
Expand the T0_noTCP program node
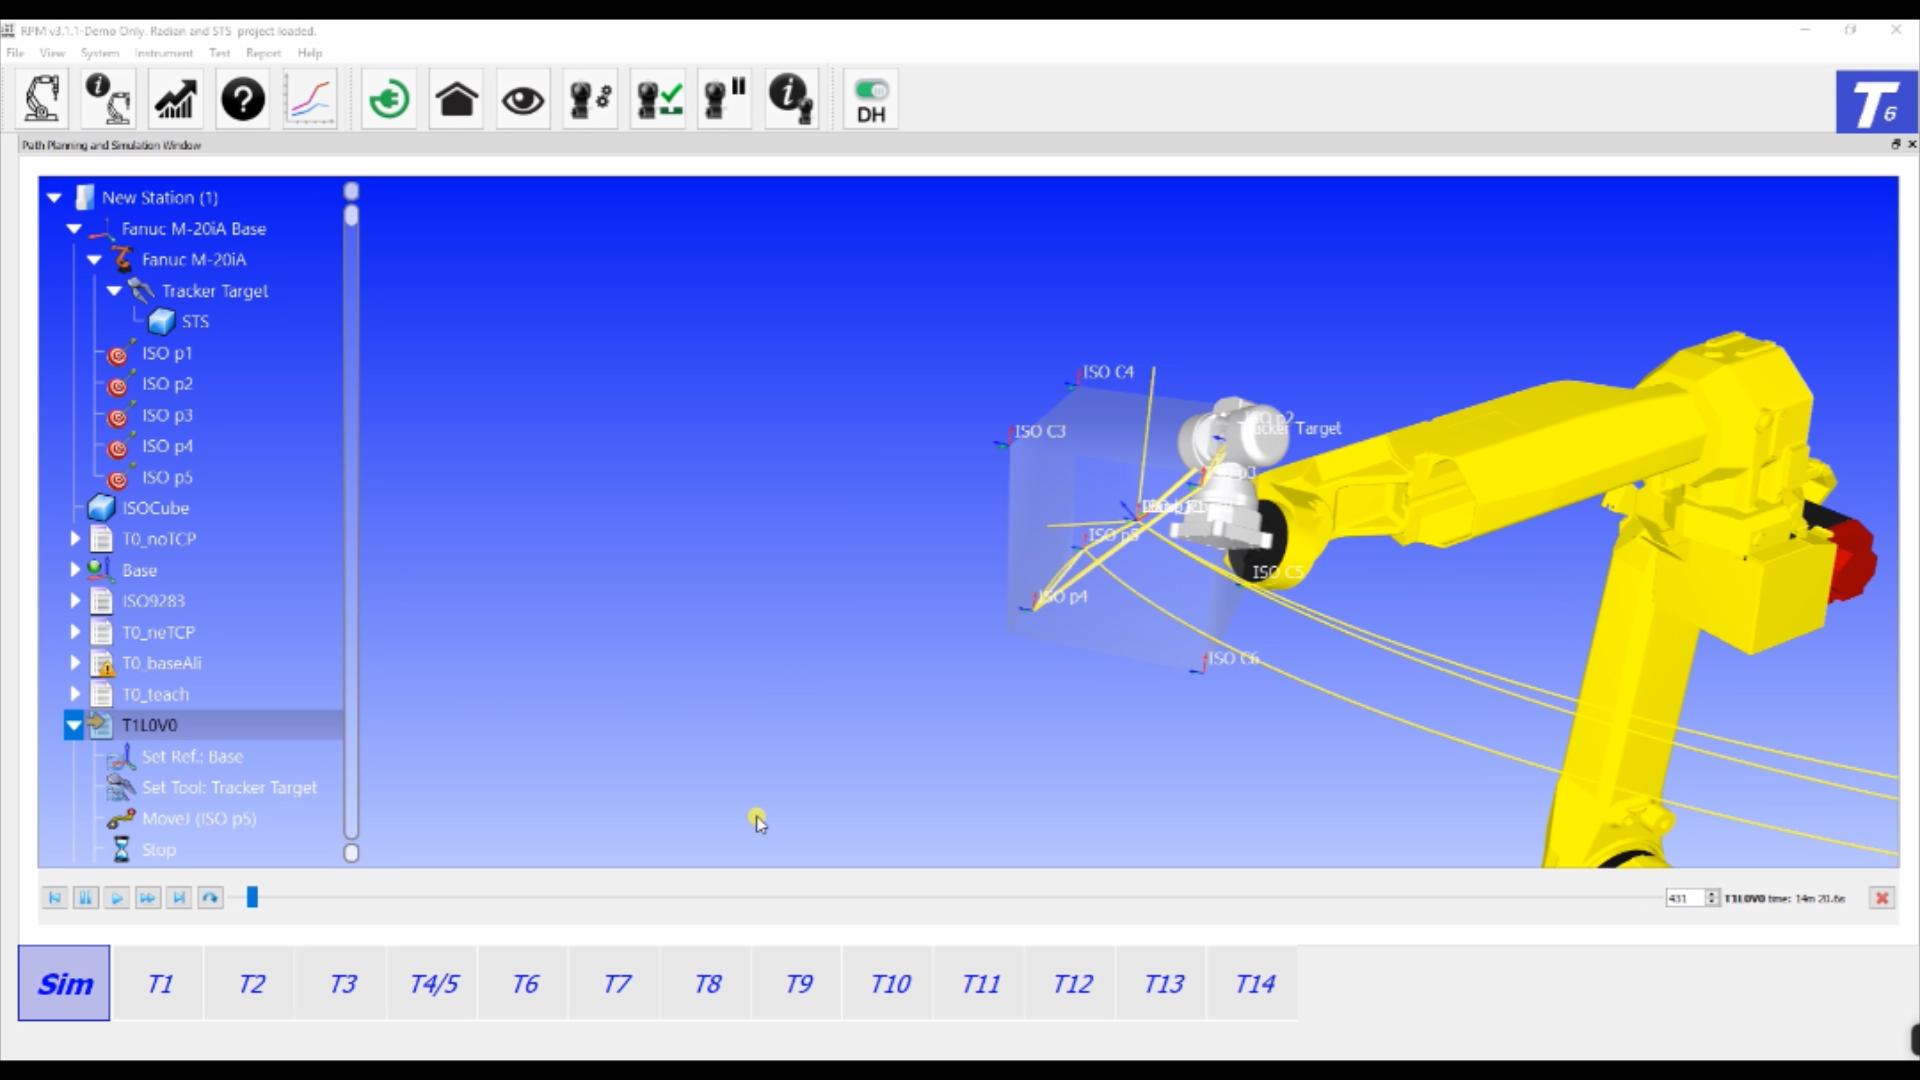click(x=75, y=539)
